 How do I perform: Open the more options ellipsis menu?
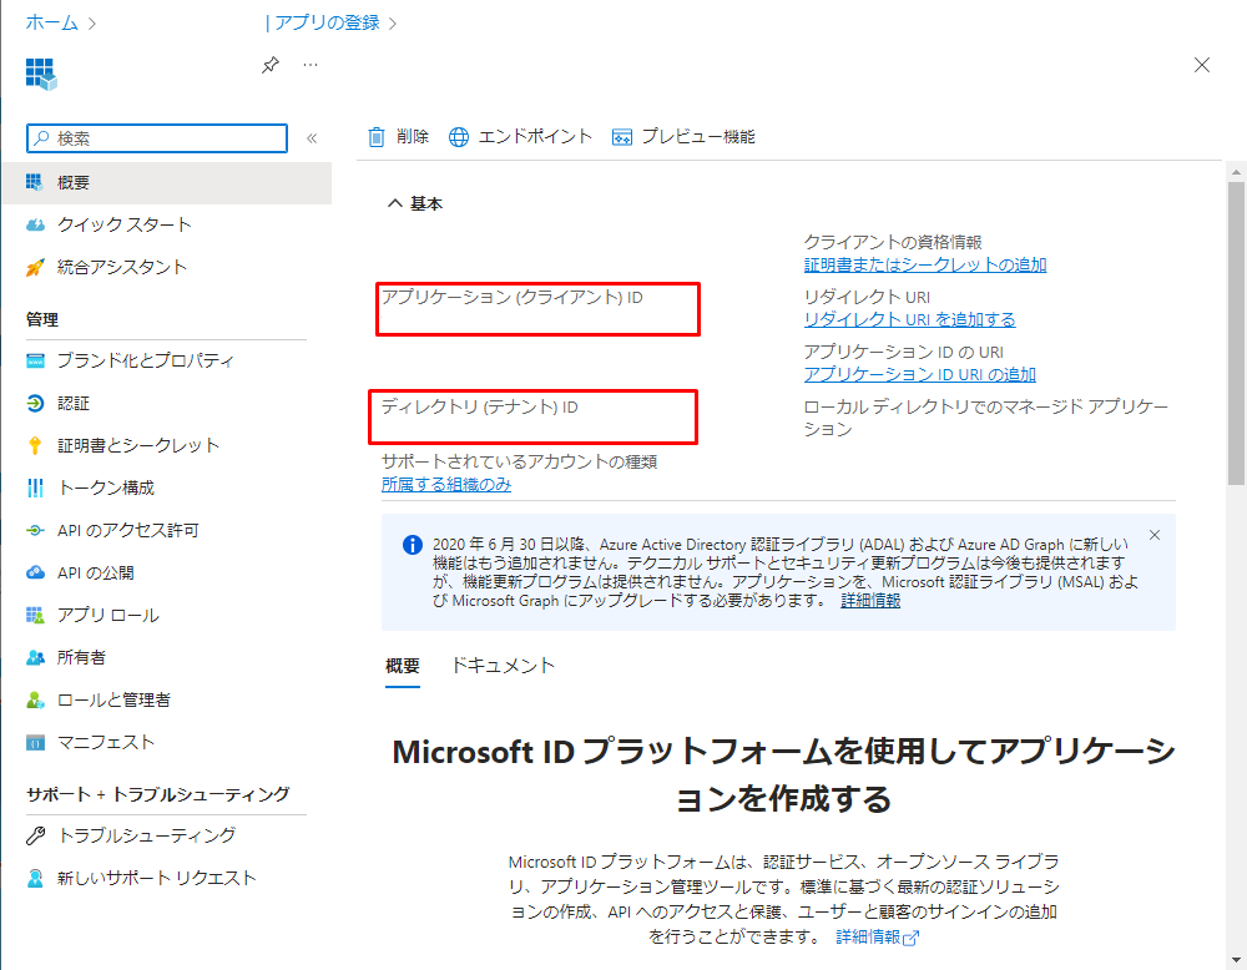(311, 65)
